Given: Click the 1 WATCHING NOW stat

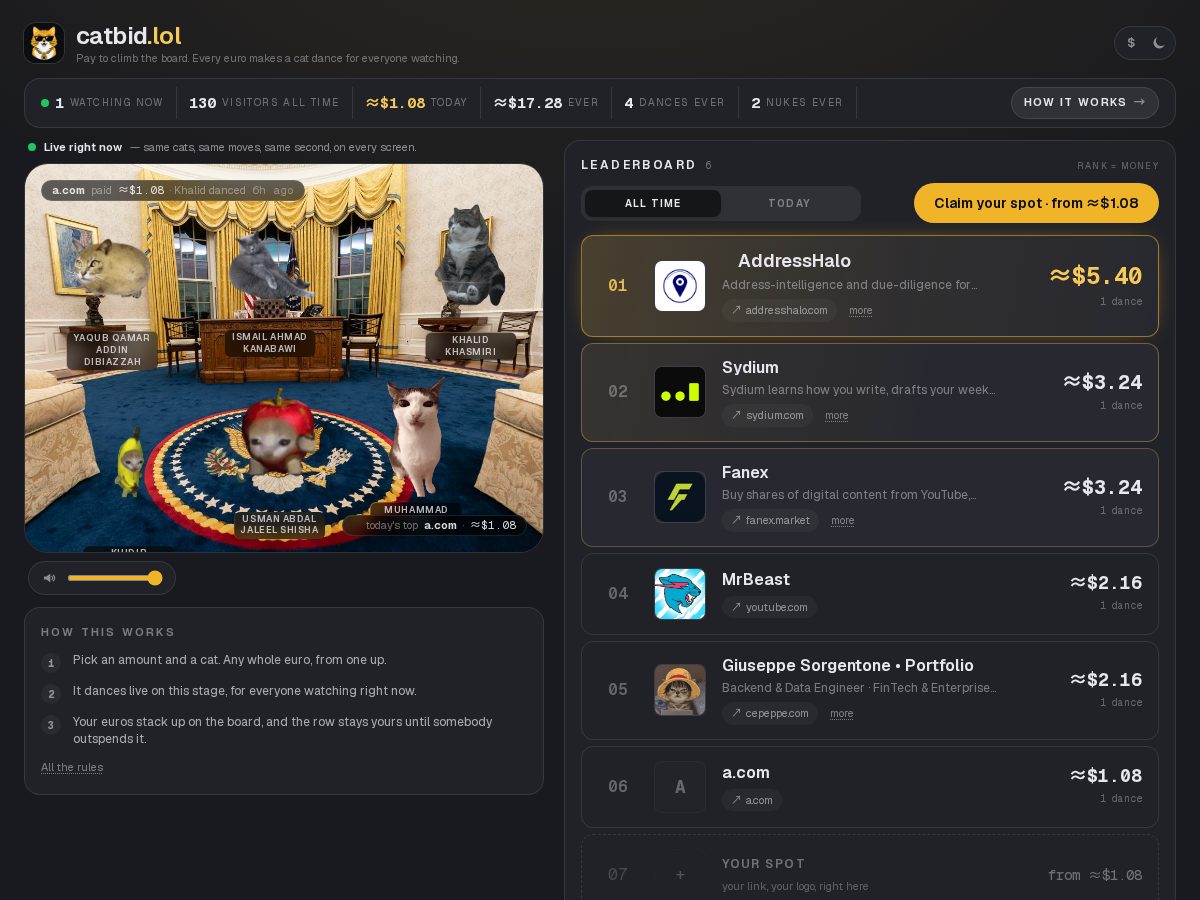Looking at the screenshot, I should [x=102, y=103].
